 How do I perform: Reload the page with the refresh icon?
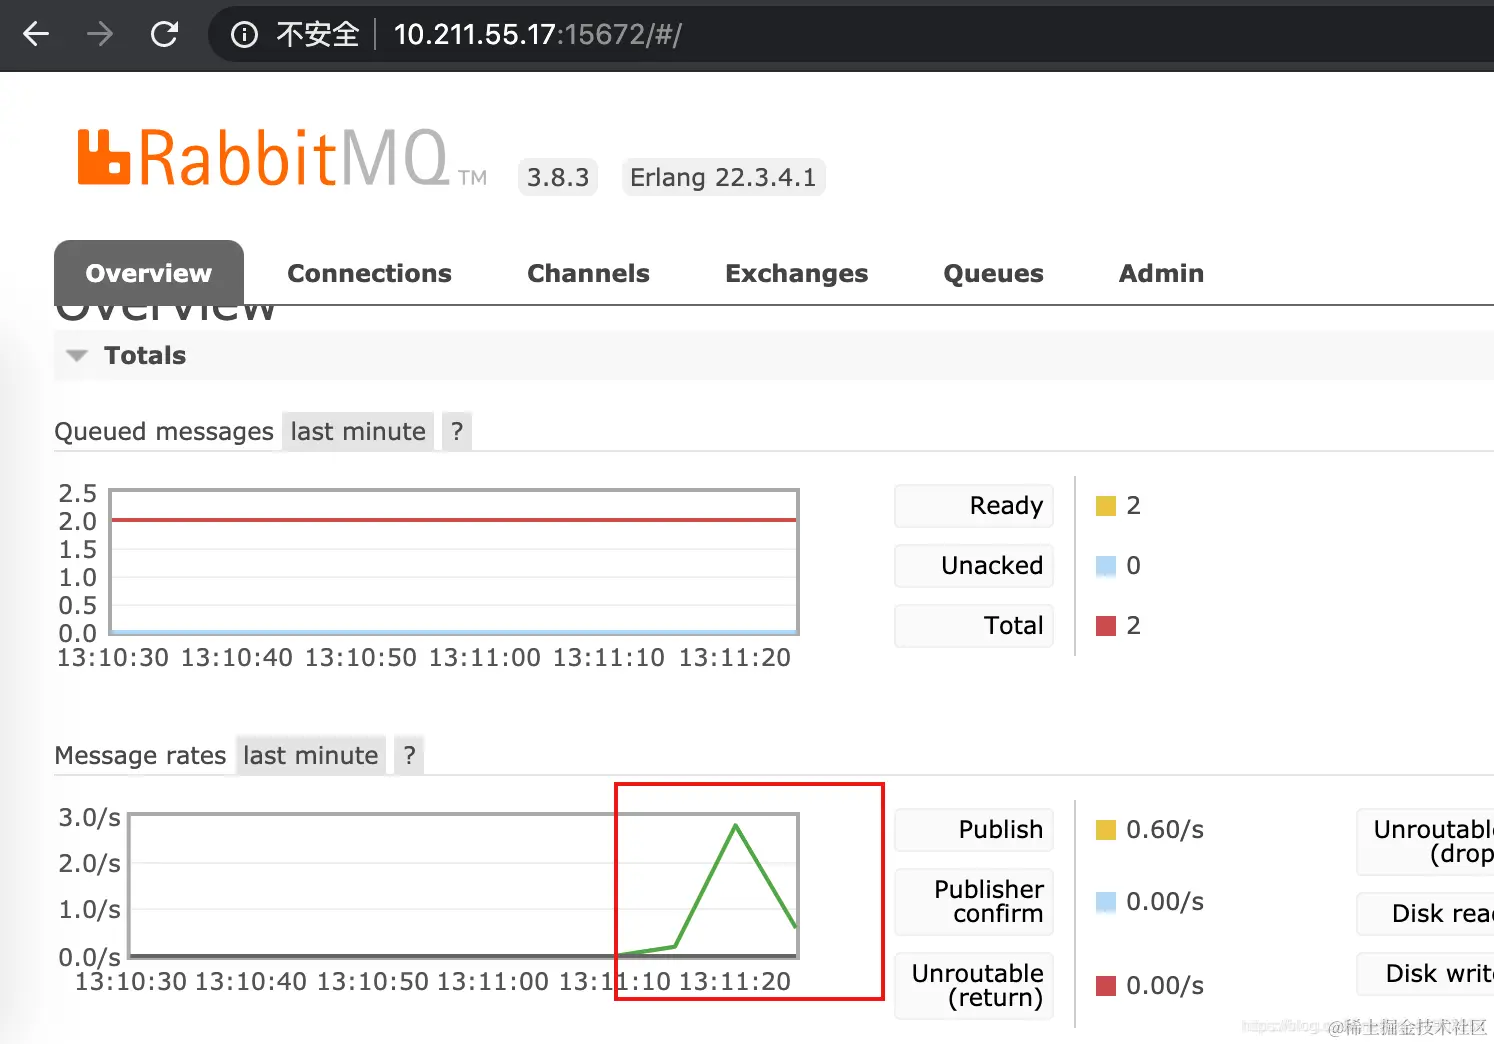164,34
